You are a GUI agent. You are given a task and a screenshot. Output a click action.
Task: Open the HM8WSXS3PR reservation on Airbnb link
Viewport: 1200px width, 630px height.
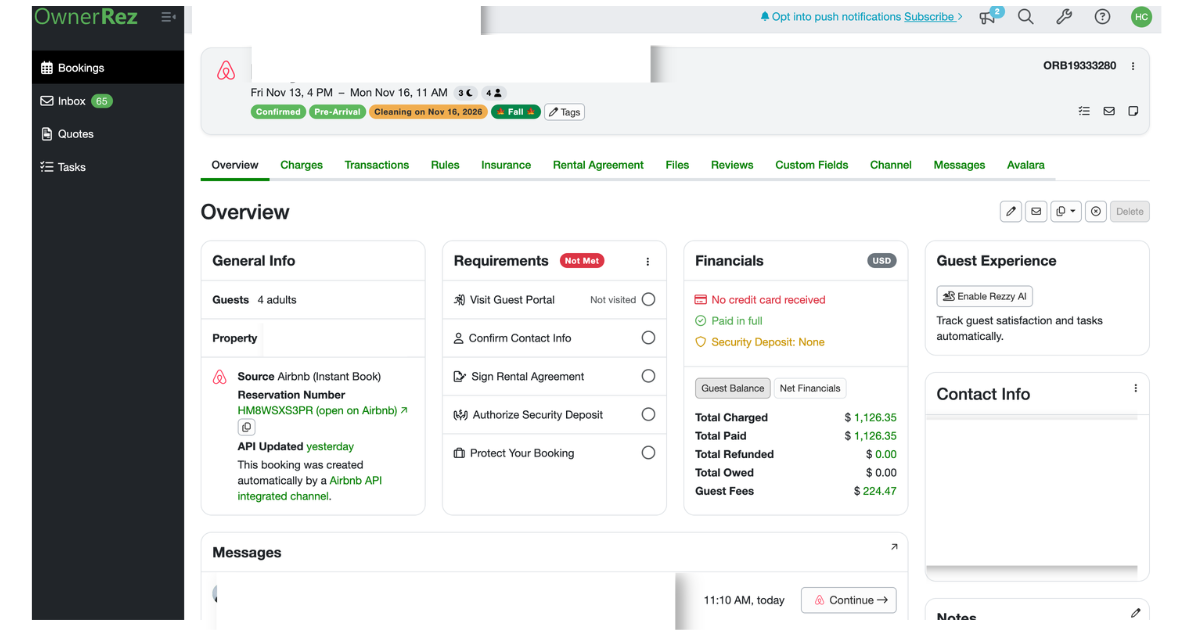322,410
